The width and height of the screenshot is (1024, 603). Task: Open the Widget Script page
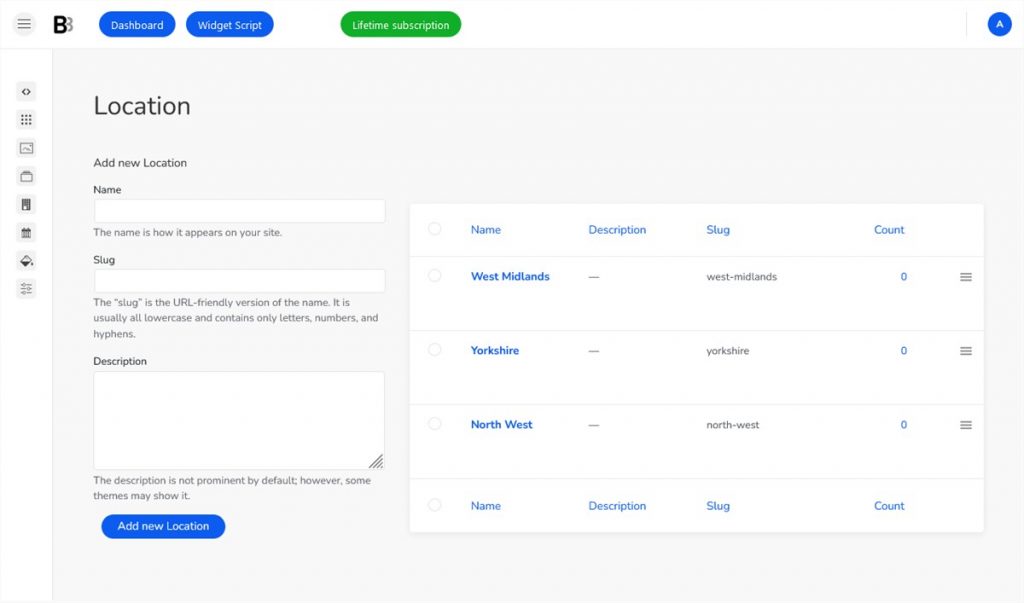tap(229, 24)
